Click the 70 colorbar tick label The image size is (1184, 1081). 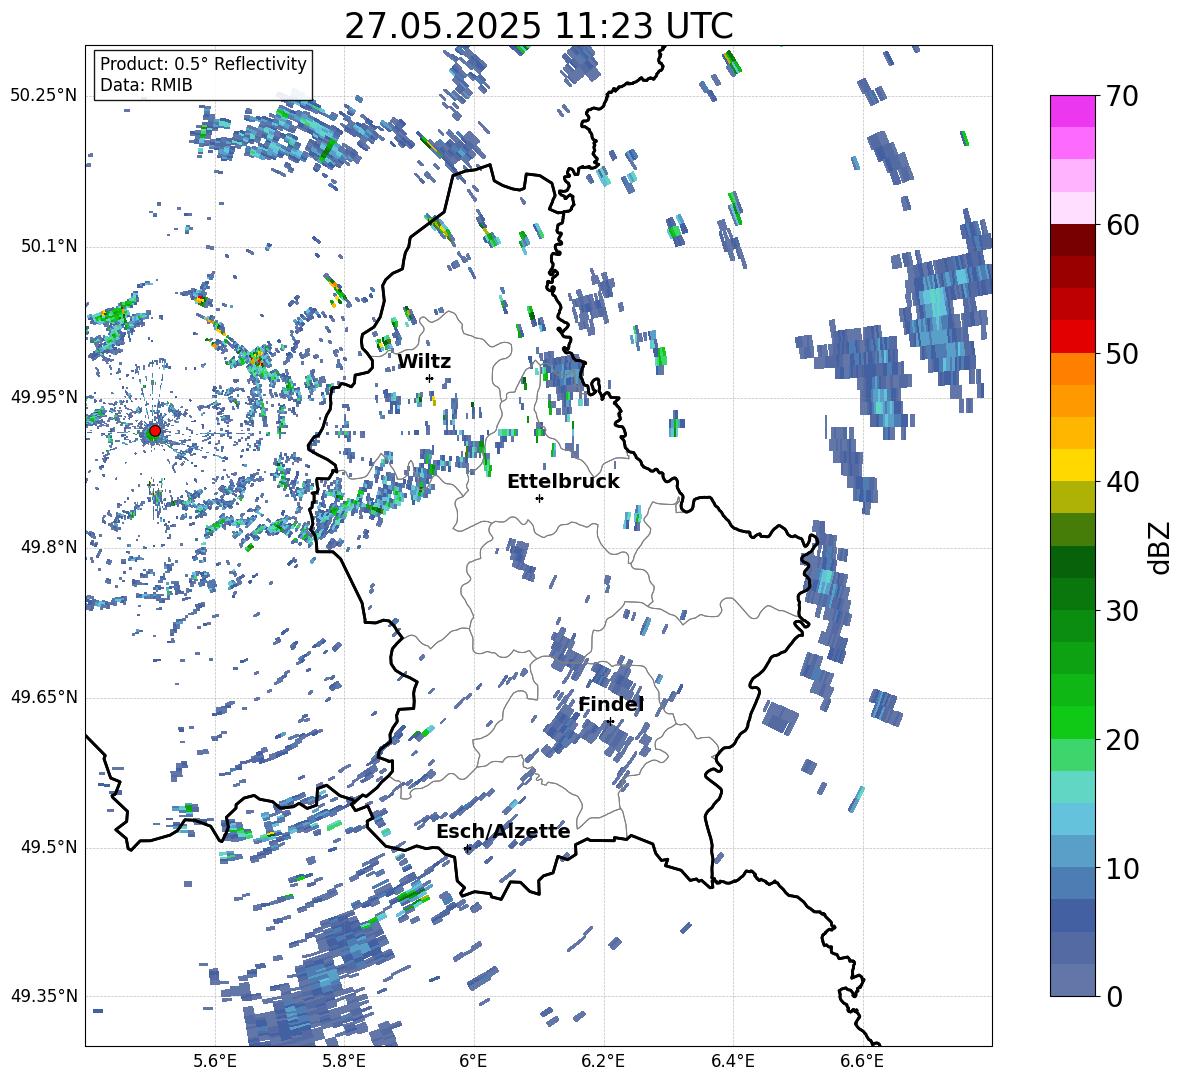[x=1122, y=96]
